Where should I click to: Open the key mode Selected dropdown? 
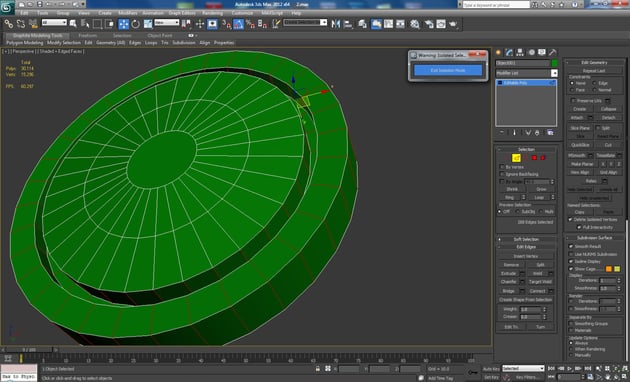[x=523, y=368]
